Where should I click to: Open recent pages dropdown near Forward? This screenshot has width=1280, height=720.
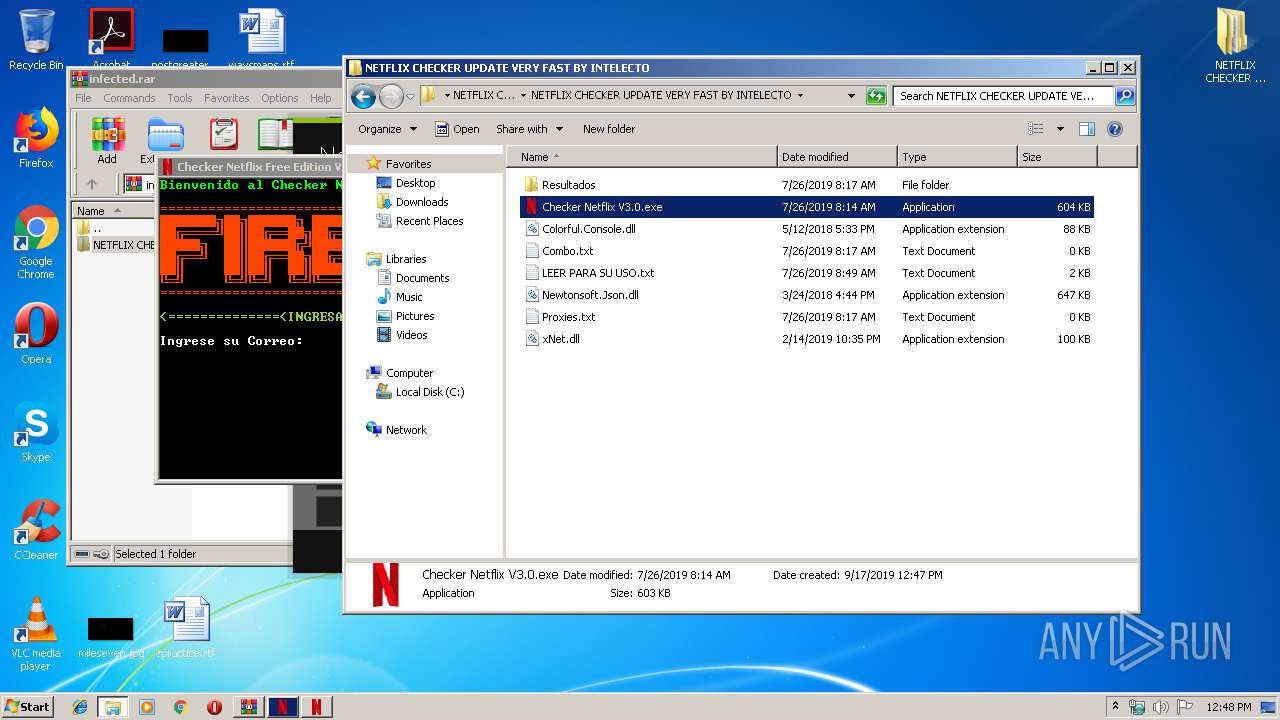tap(410, 97)
